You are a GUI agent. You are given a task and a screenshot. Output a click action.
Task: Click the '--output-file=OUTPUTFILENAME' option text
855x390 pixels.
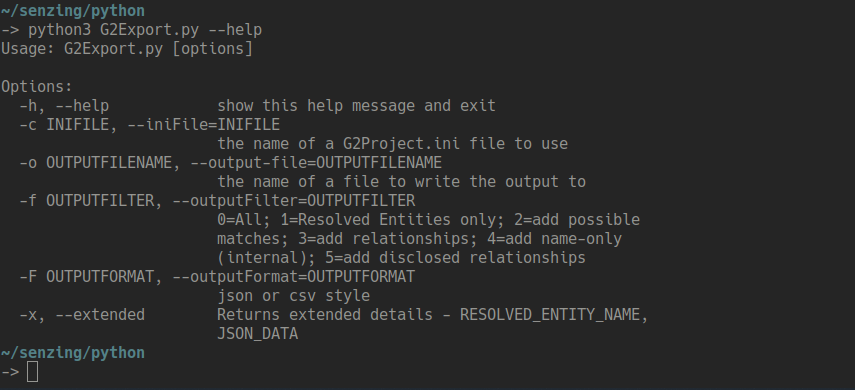pos(316,163)
